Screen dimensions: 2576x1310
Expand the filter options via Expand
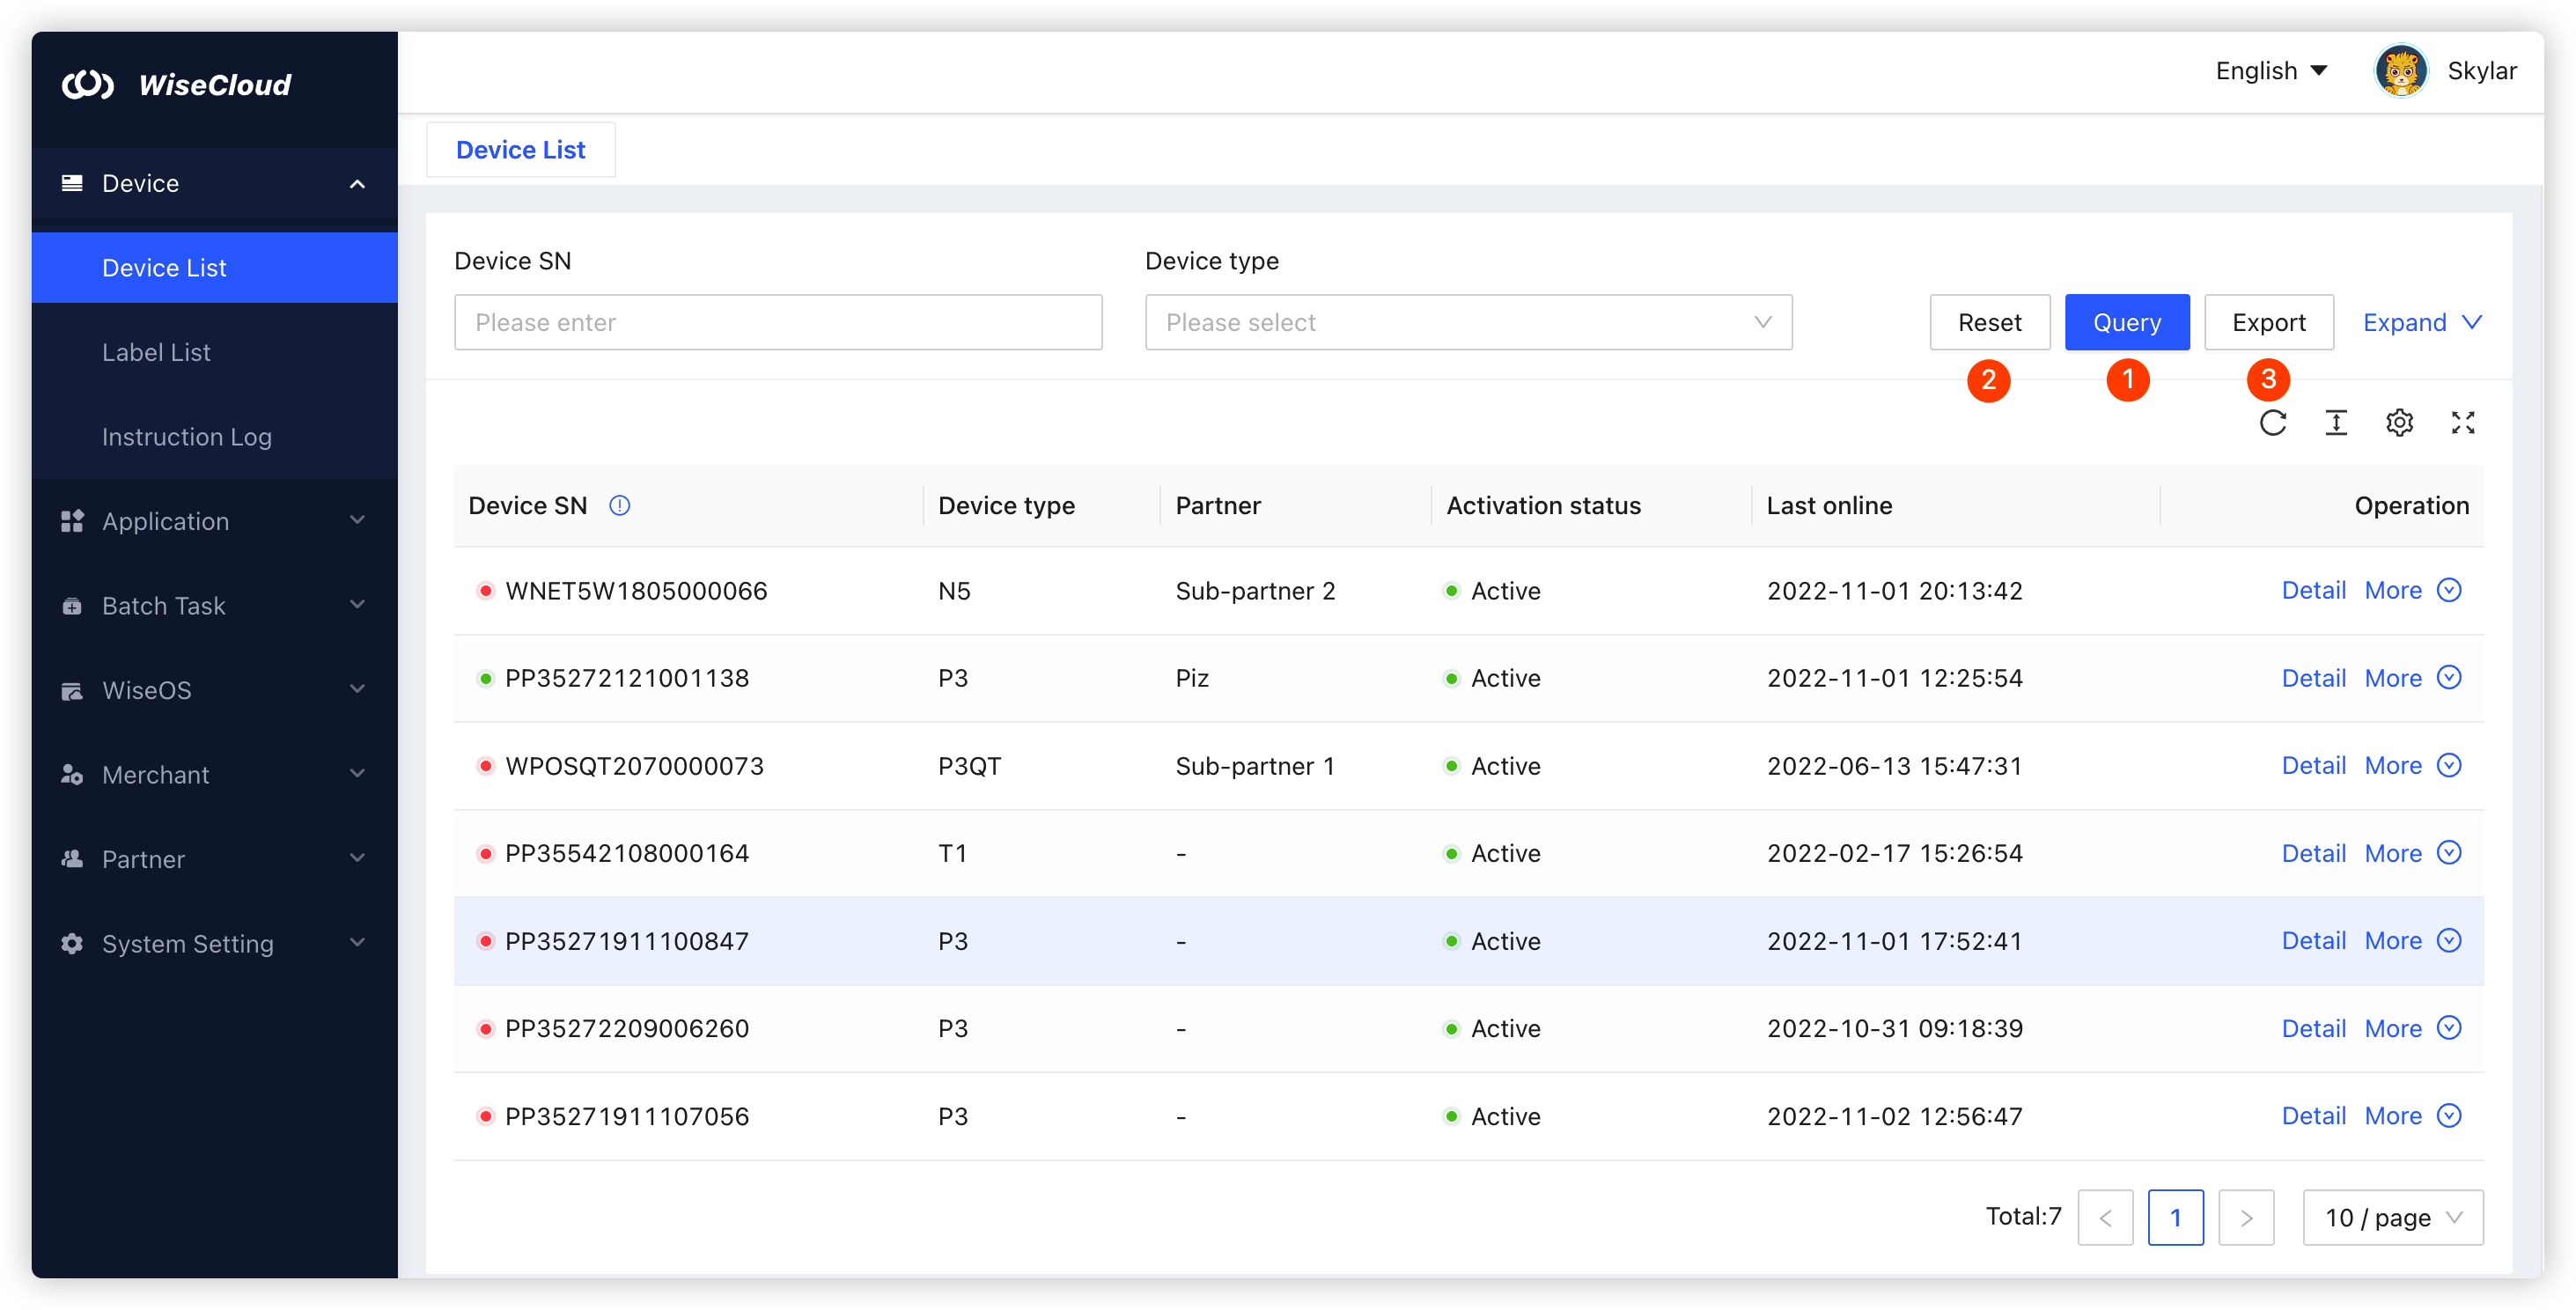coord(2421,322)
